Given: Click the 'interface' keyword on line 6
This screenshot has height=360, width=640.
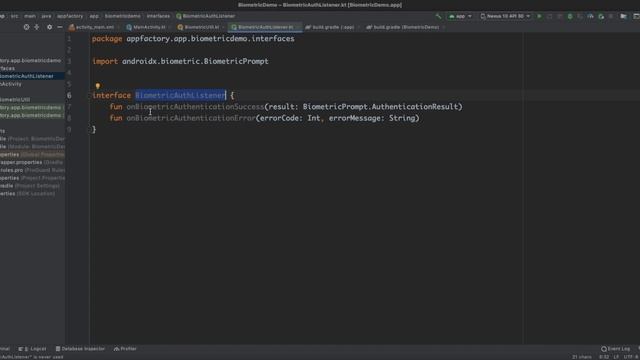Looking at the screenshot, I should point(111,96).
